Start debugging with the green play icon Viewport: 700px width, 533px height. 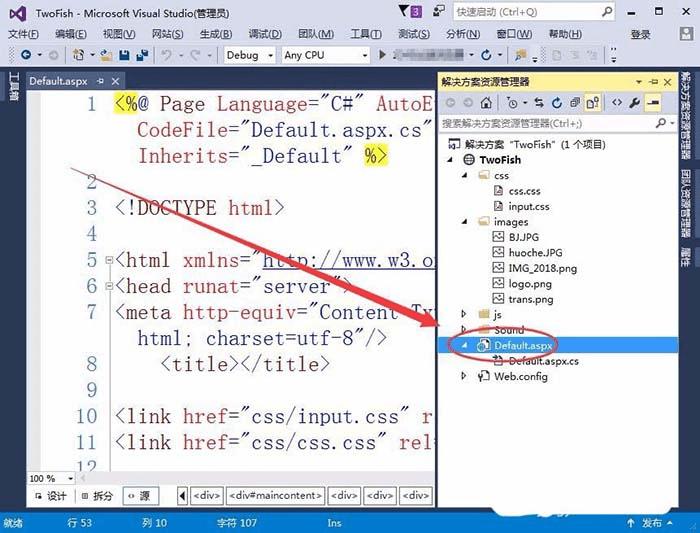[382, 55]
